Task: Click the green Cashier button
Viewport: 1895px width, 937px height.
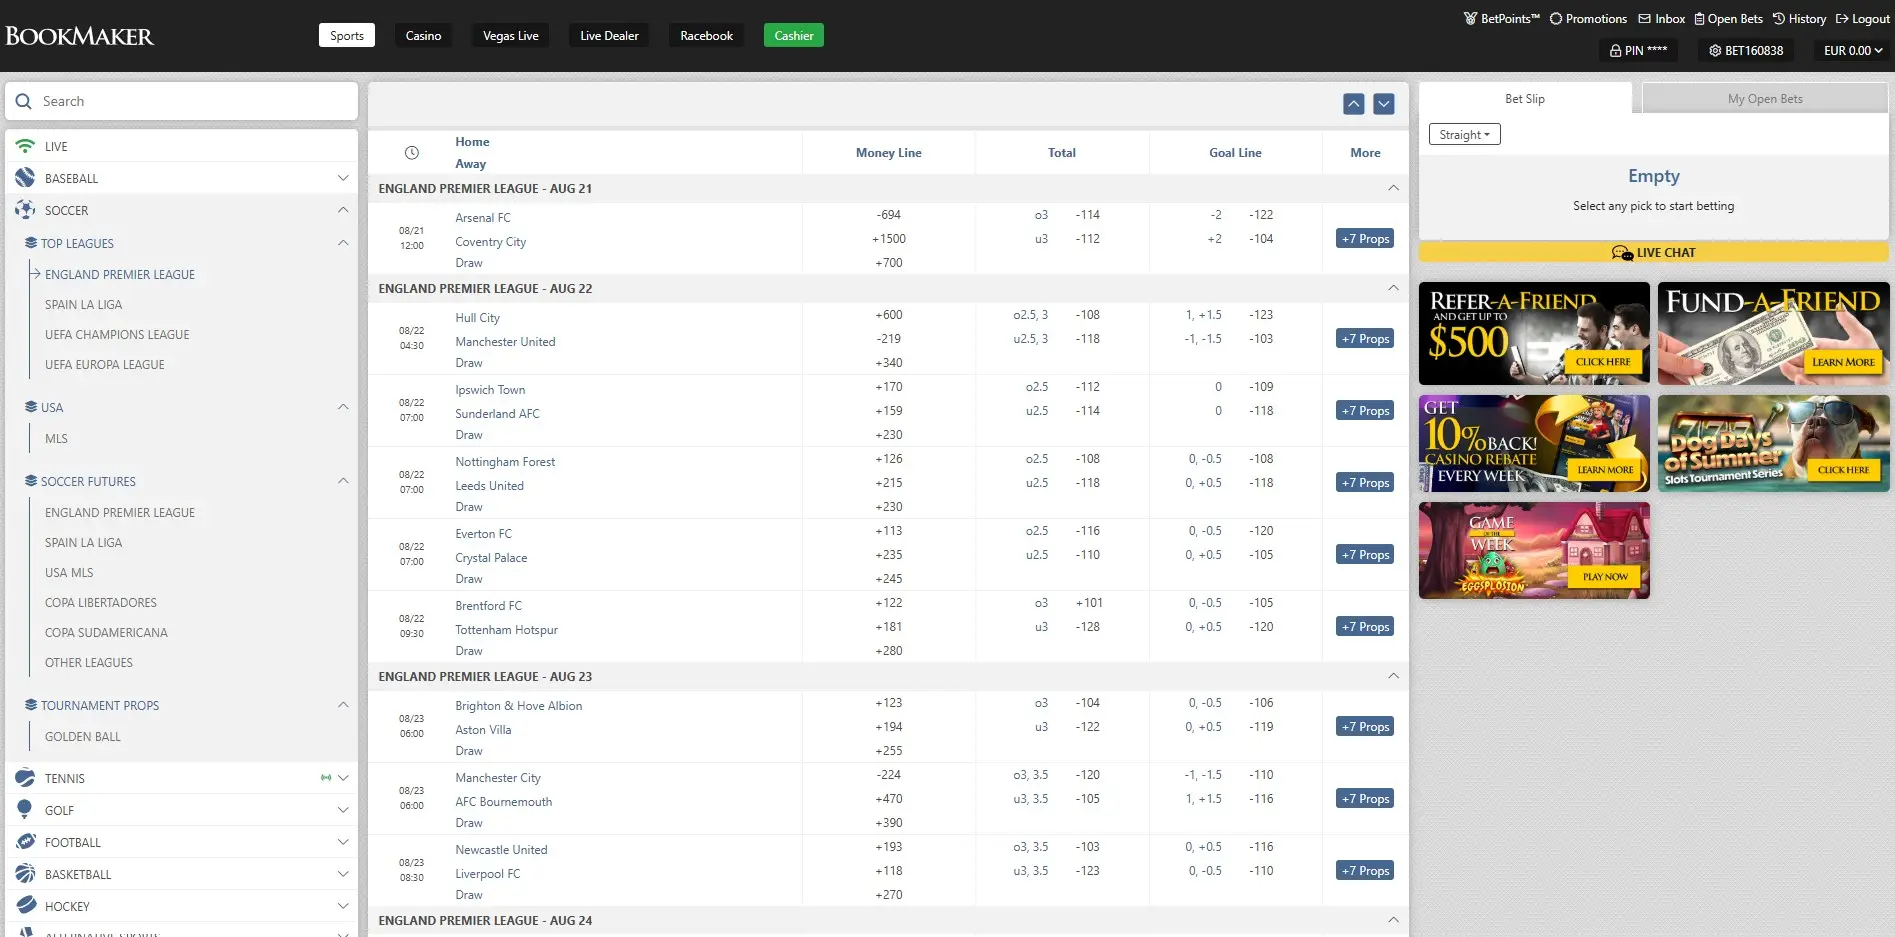Action: point(794,35)
